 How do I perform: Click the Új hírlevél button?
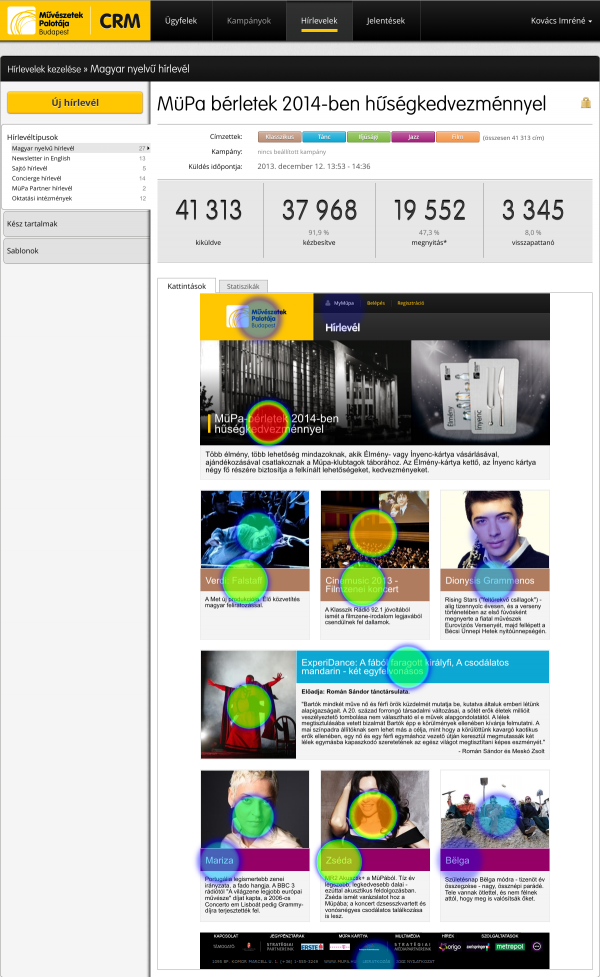pos(75,103)
